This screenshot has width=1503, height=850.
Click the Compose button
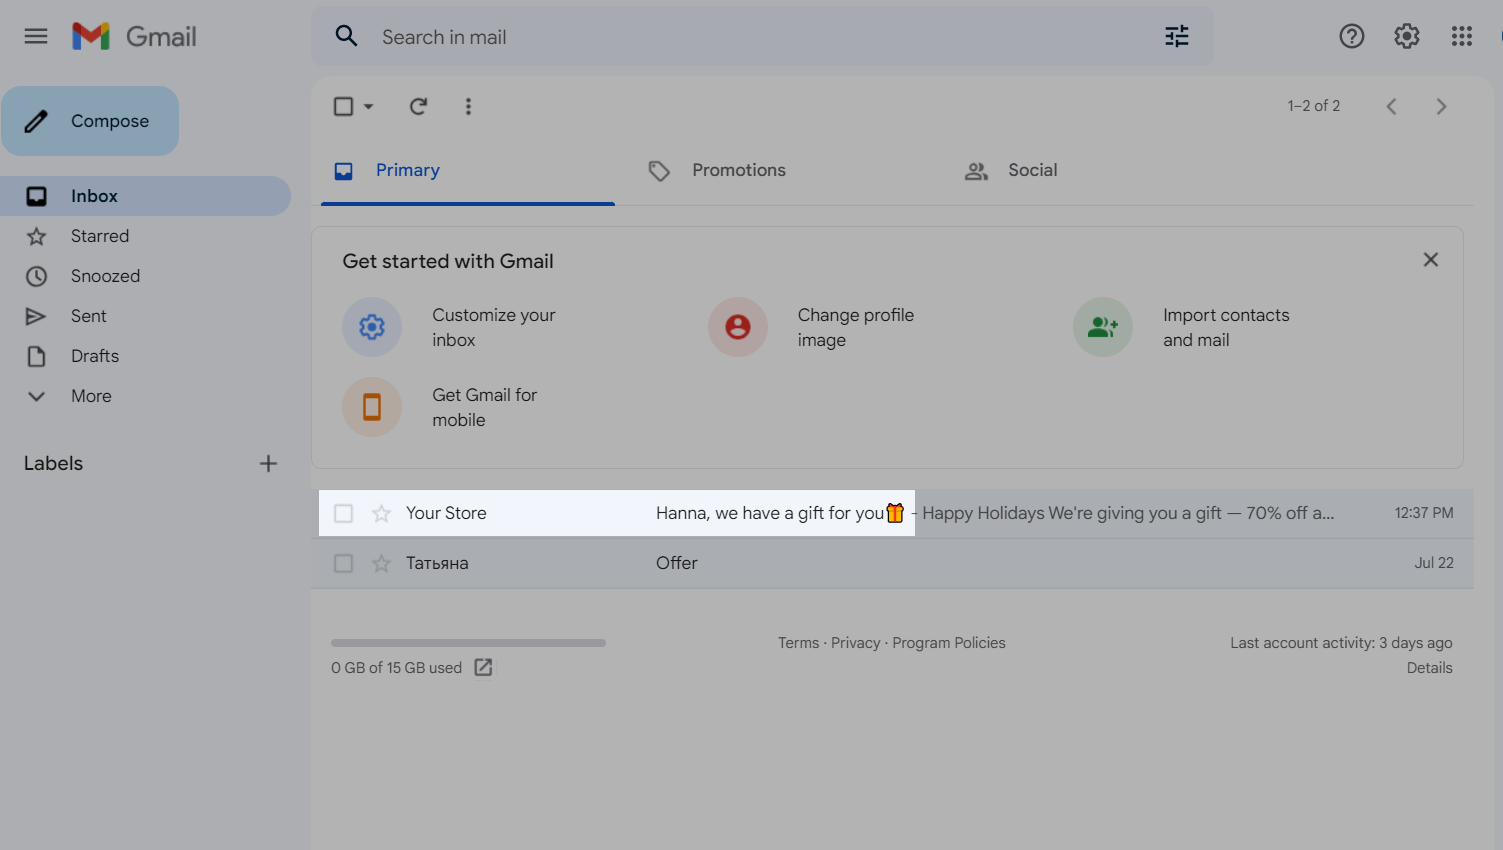point(90,121)
